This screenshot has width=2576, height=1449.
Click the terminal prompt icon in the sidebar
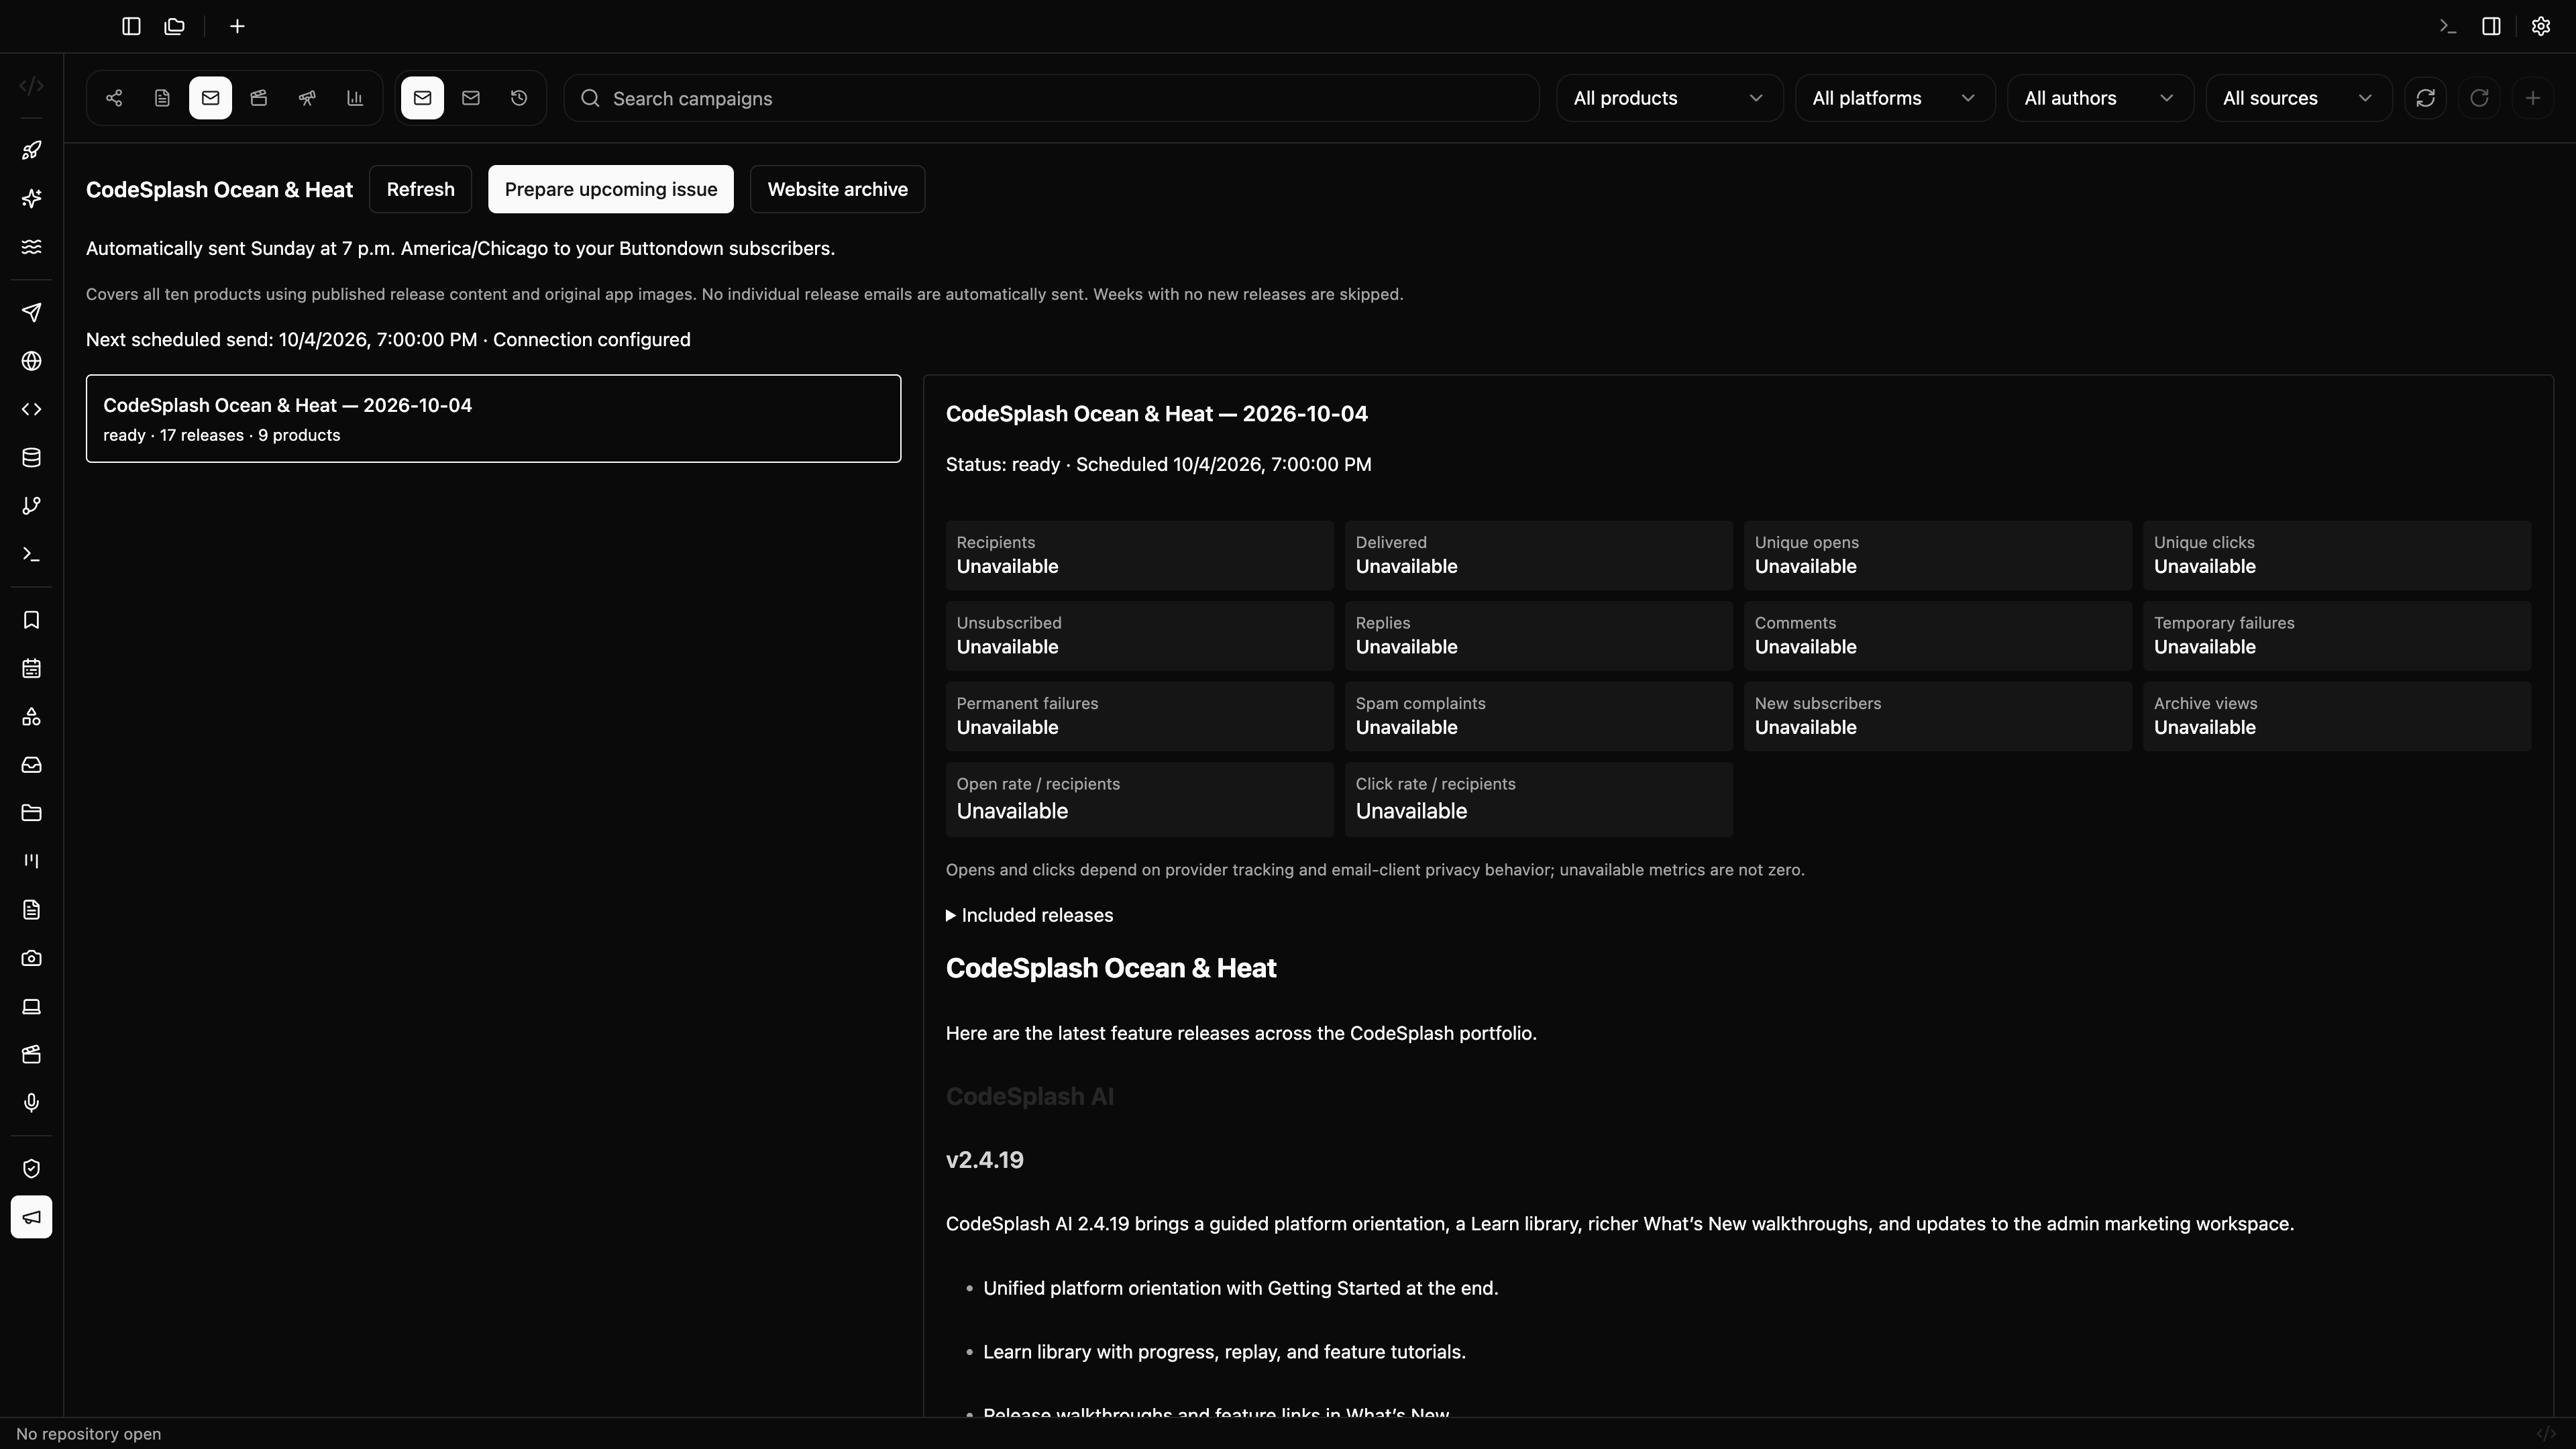pyautogui.click(x=32, y=554)
